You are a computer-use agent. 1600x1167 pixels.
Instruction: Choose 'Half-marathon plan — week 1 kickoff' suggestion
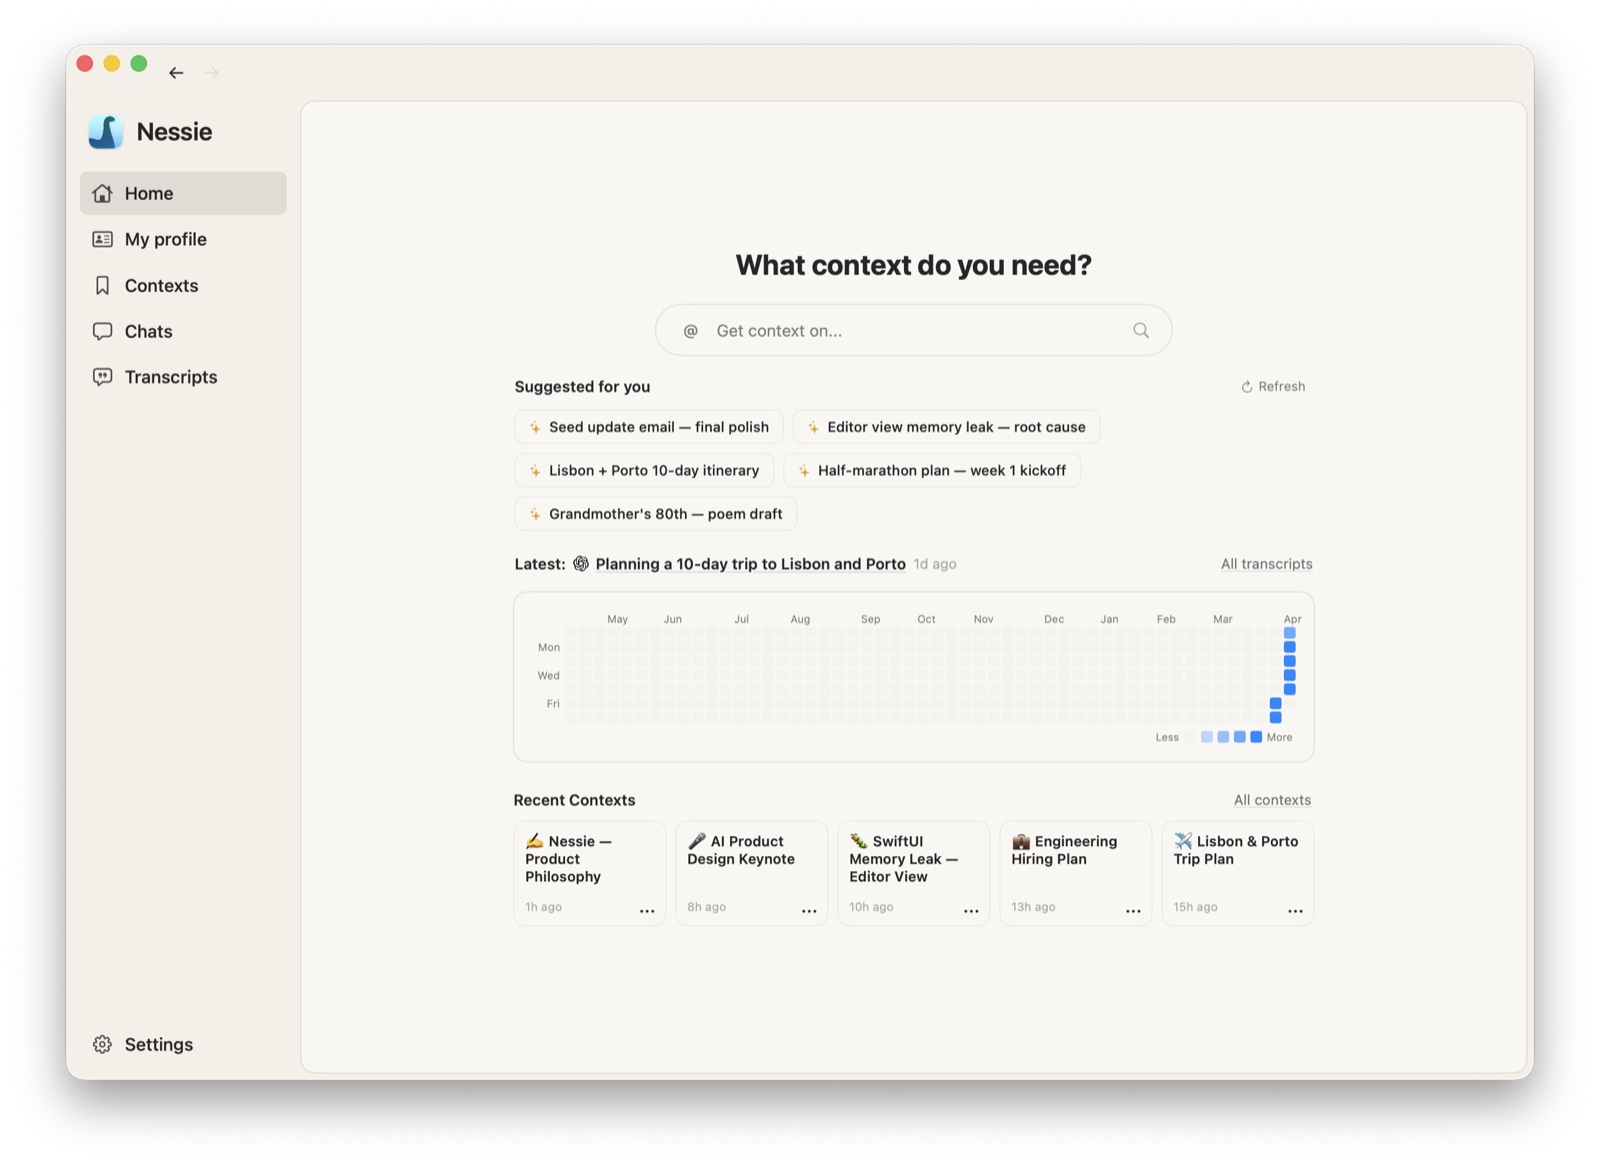coord(932,470)
